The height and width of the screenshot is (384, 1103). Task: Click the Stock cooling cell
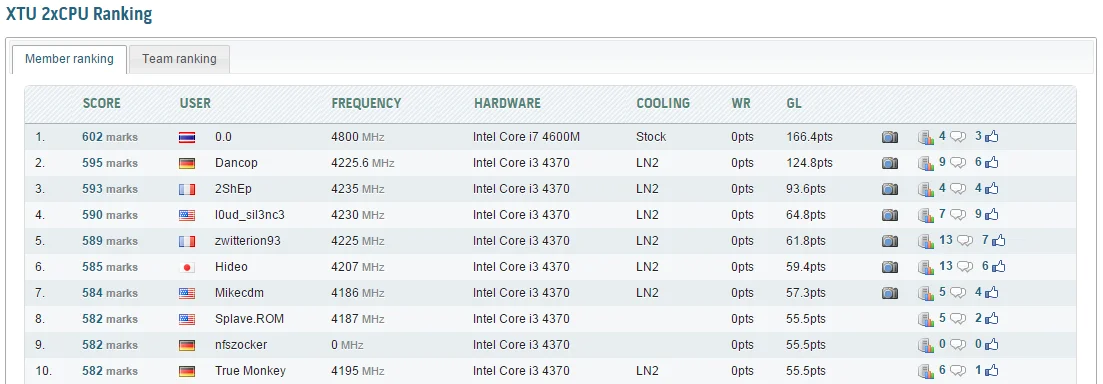651,137
